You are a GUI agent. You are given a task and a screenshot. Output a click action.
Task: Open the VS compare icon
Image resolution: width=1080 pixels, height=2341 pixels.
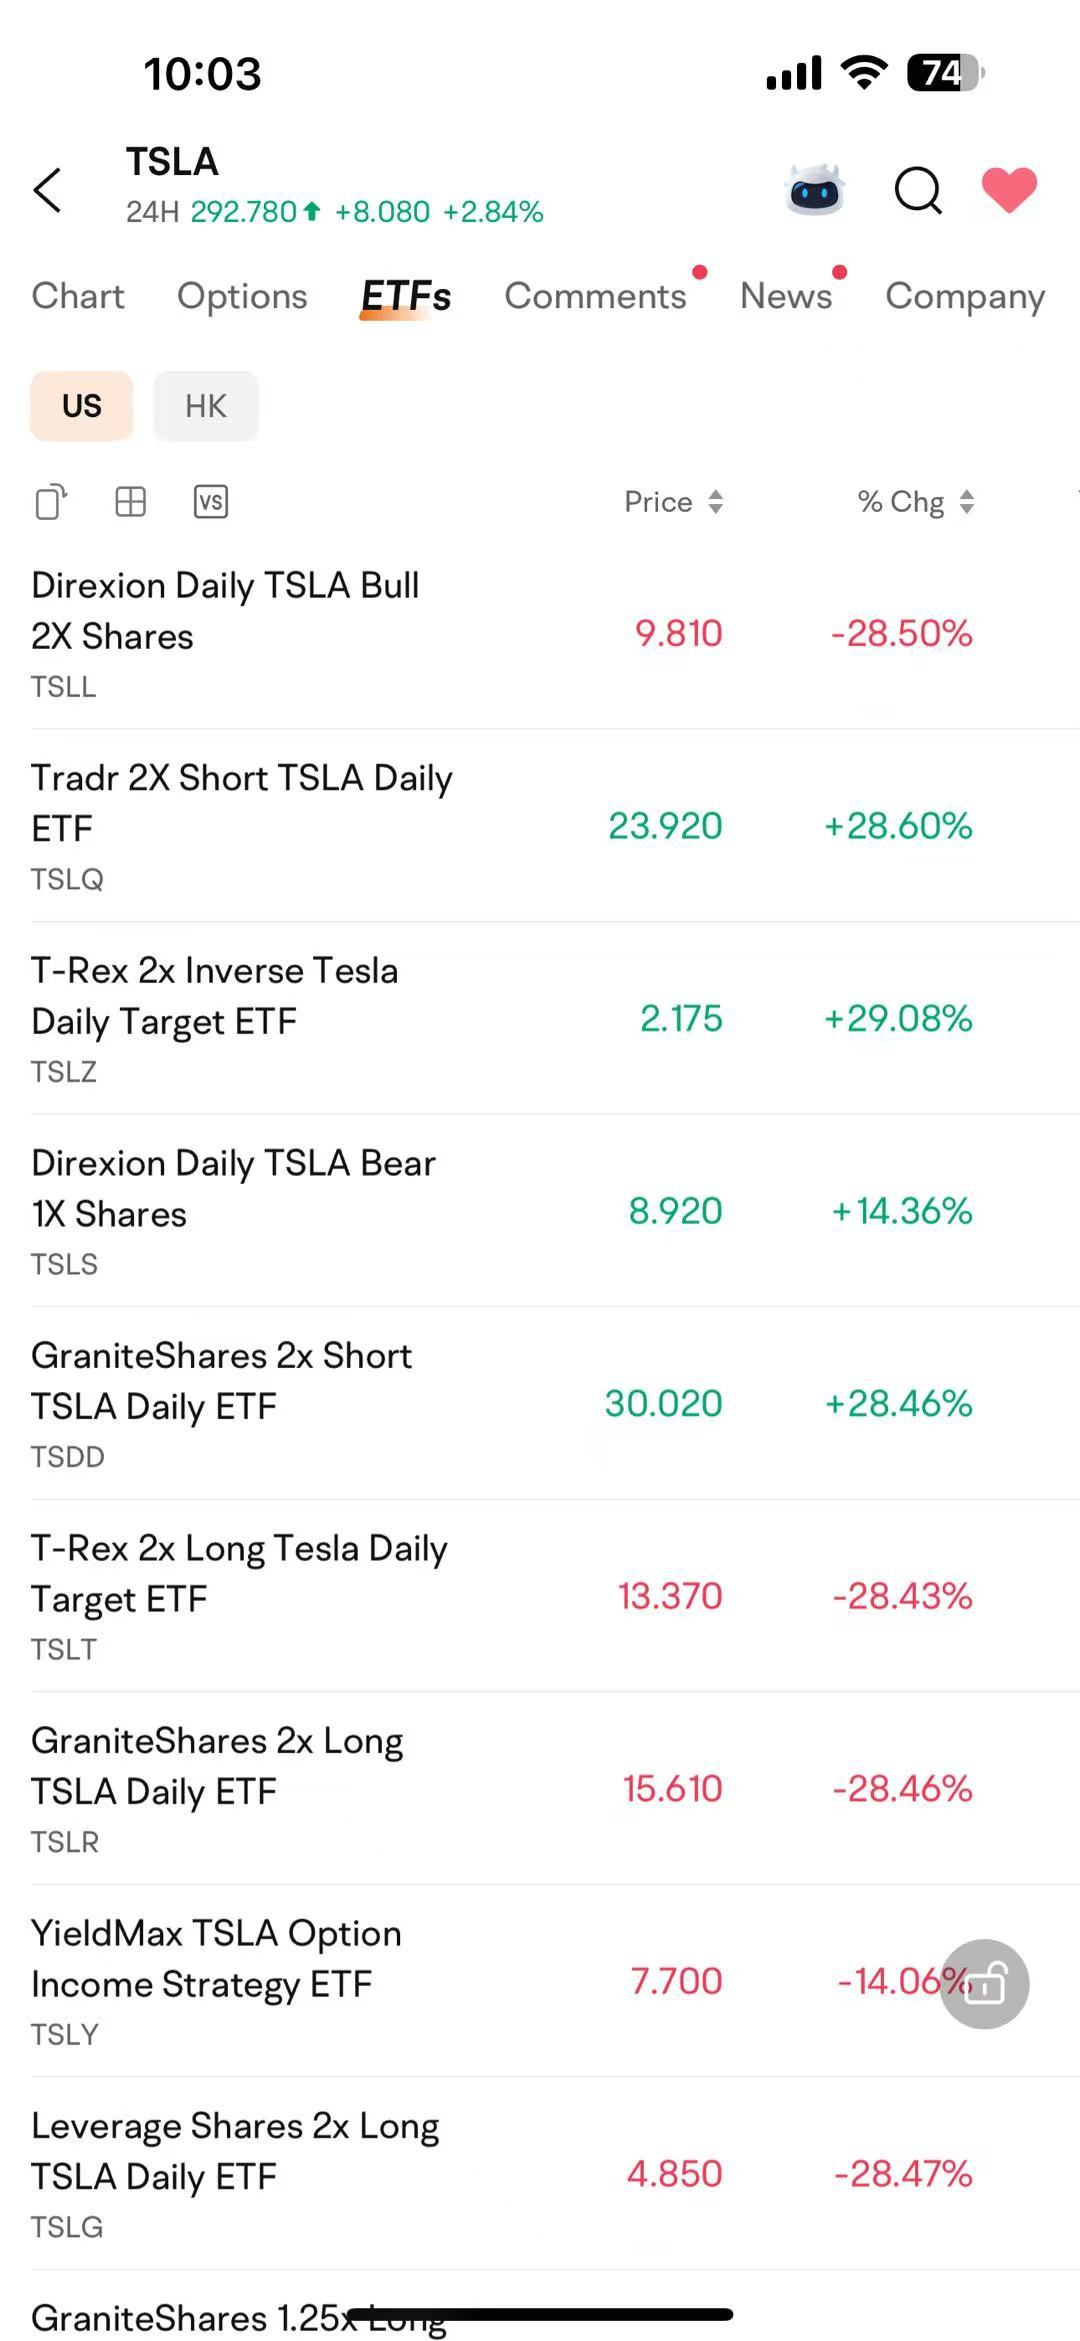pos(210,502)
